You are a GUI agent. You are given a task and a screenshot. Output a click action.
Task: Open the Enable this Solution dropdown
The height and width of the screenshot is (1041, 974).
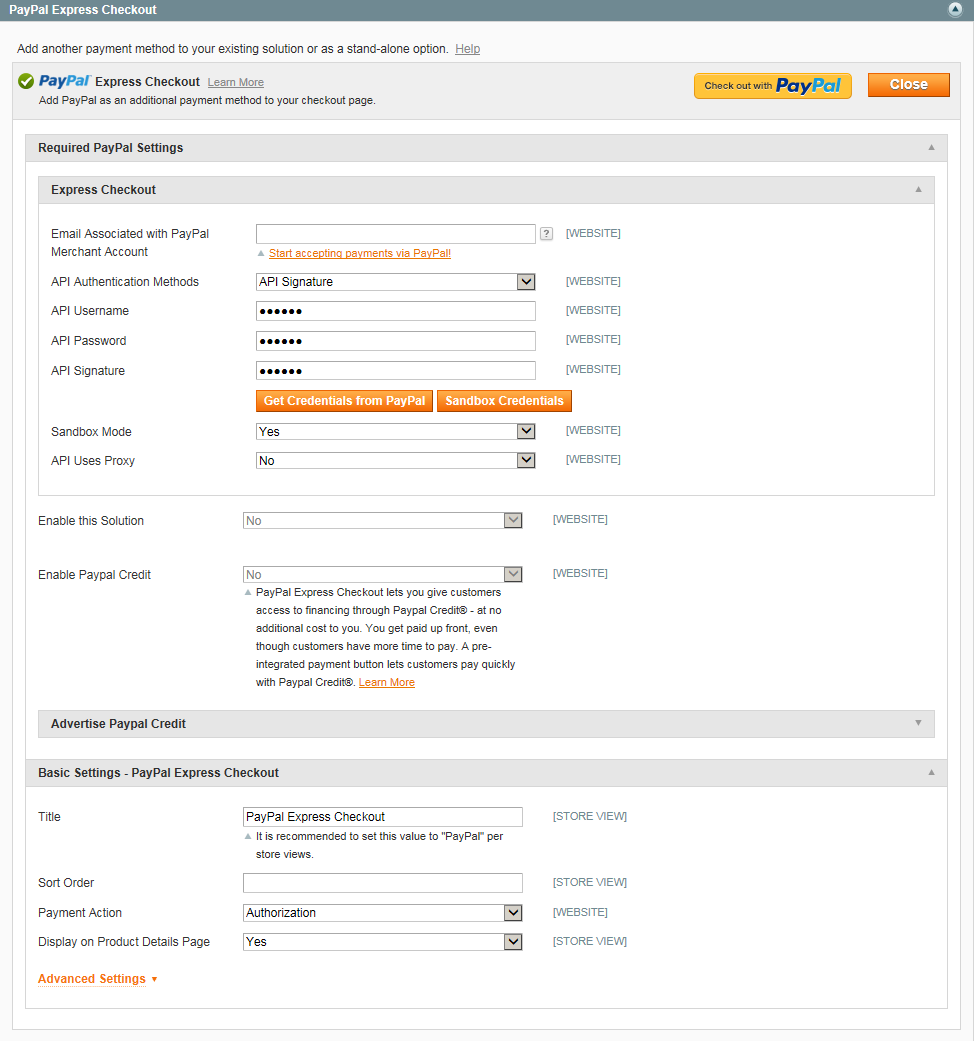click(x=382, y=520)
